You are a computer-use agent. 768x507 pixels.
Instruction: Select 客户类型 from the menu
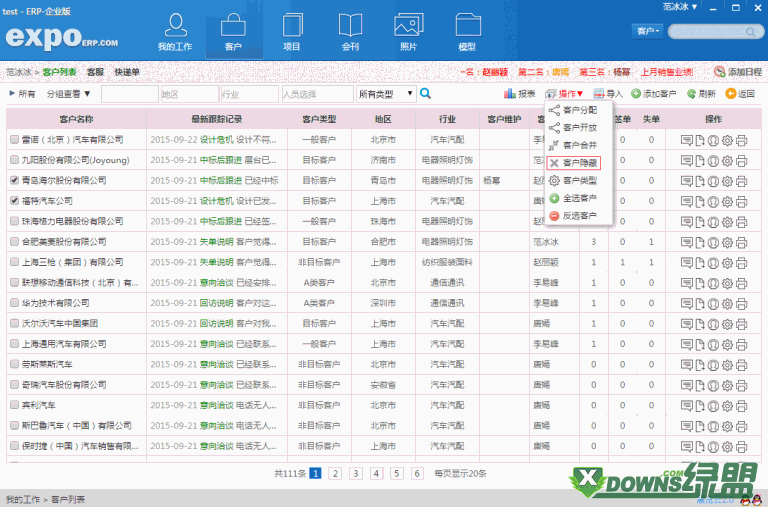(573, 180)
